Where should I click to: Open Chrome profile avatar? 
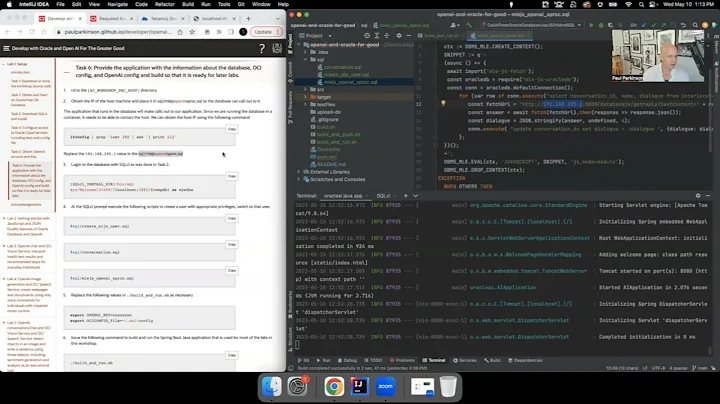243,32
